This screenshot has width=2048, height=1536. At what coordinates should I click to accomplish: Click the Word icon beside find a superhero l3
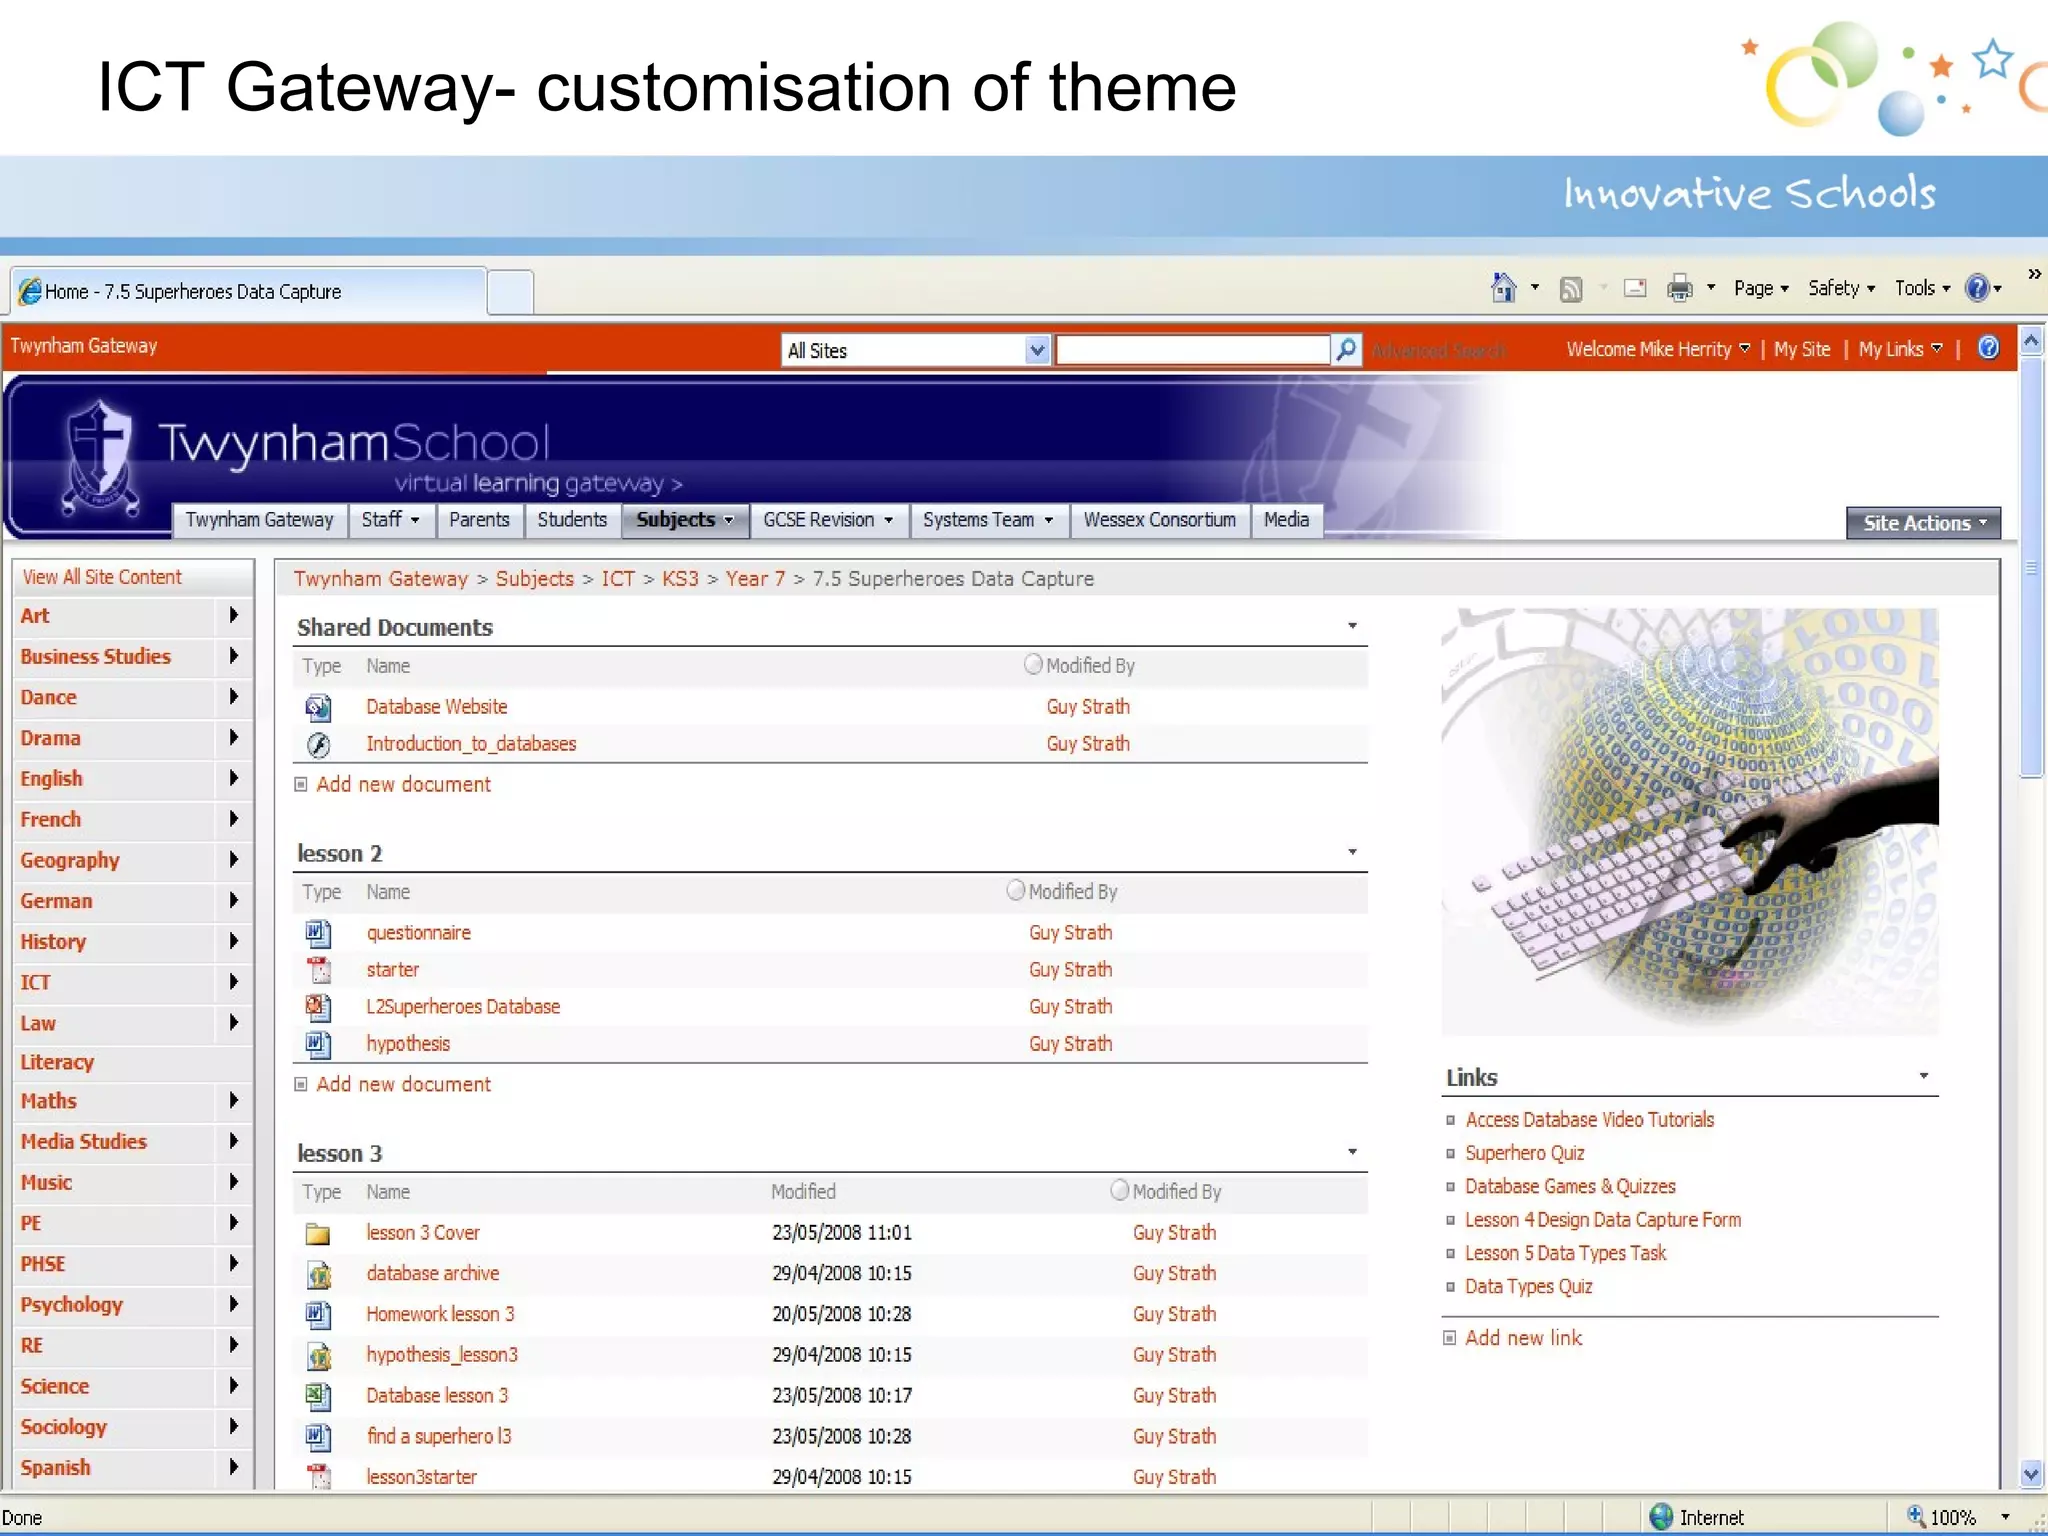pyautogui.click(x=318, y=1437)
